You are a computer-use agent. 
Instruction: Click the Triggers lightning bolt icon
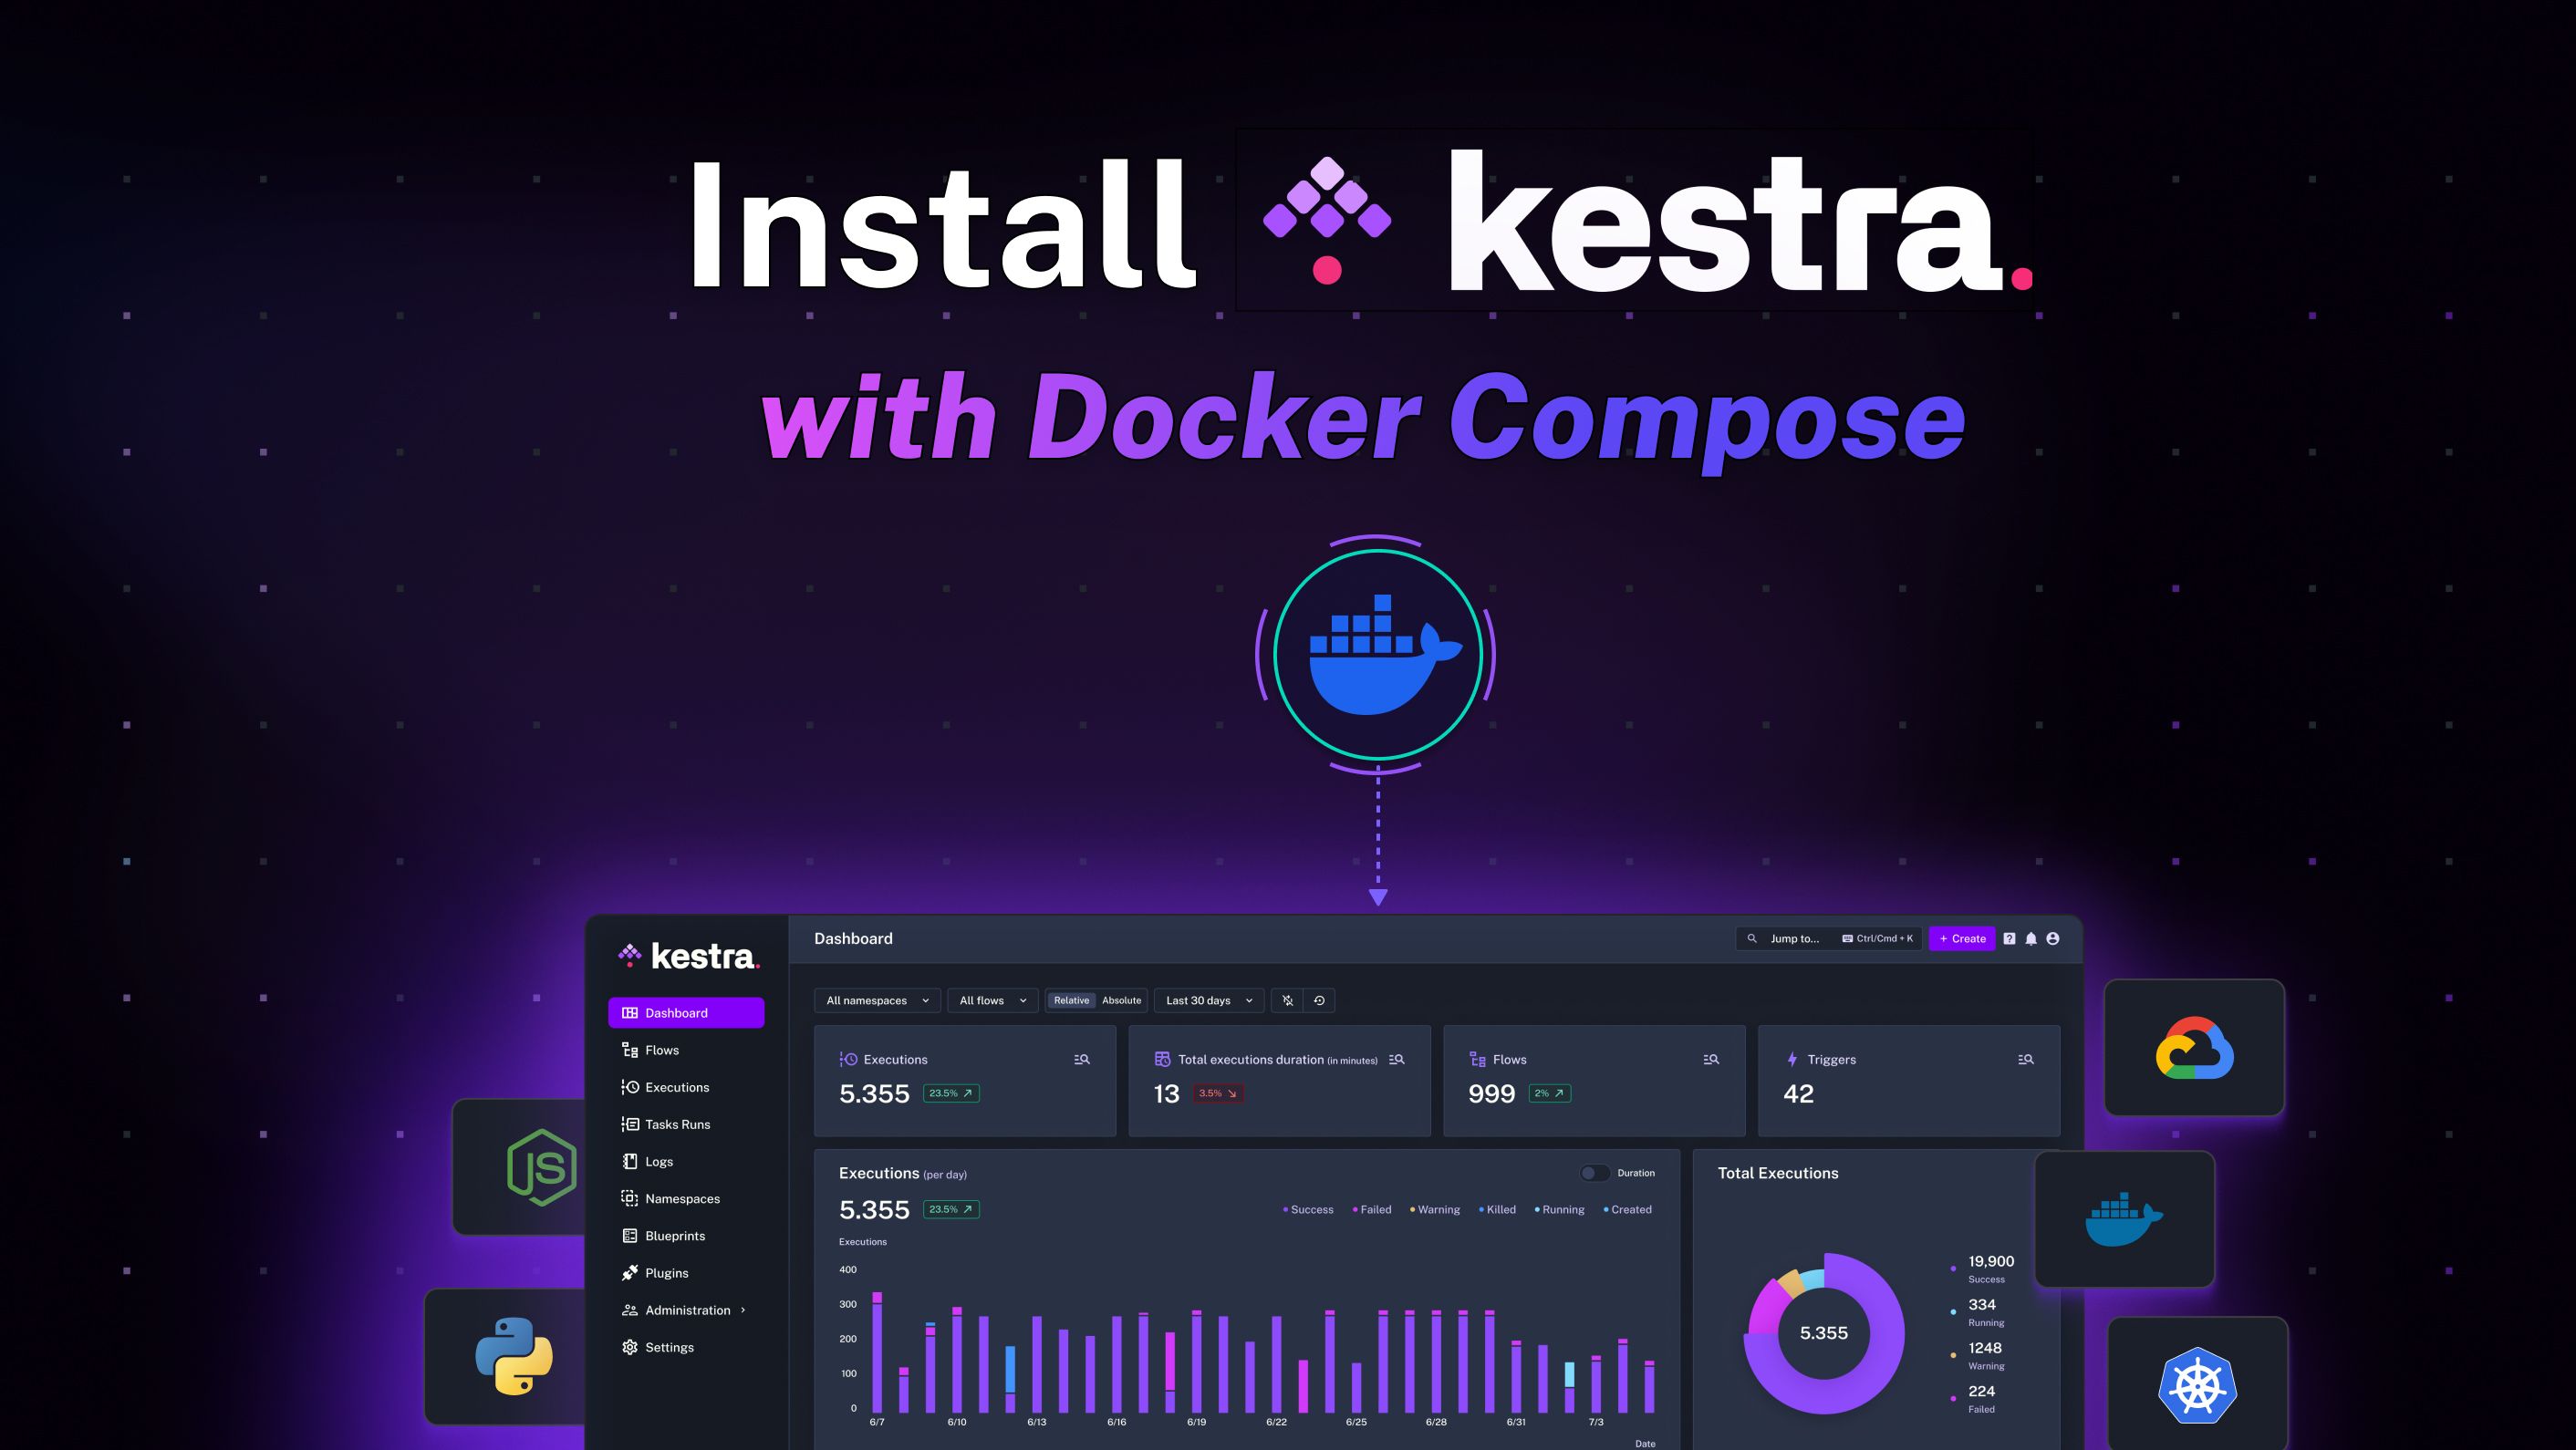pos(1792,1059)
